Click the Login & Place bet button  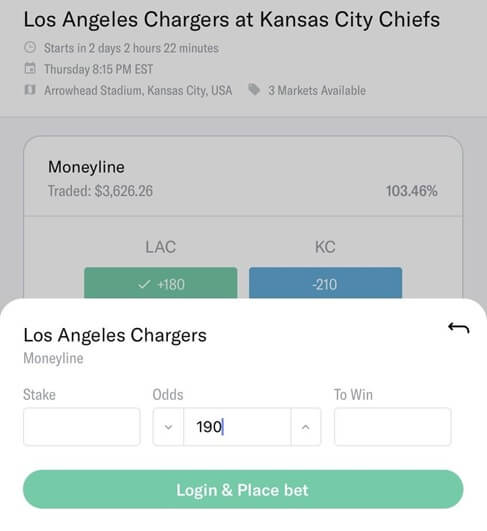243,489
